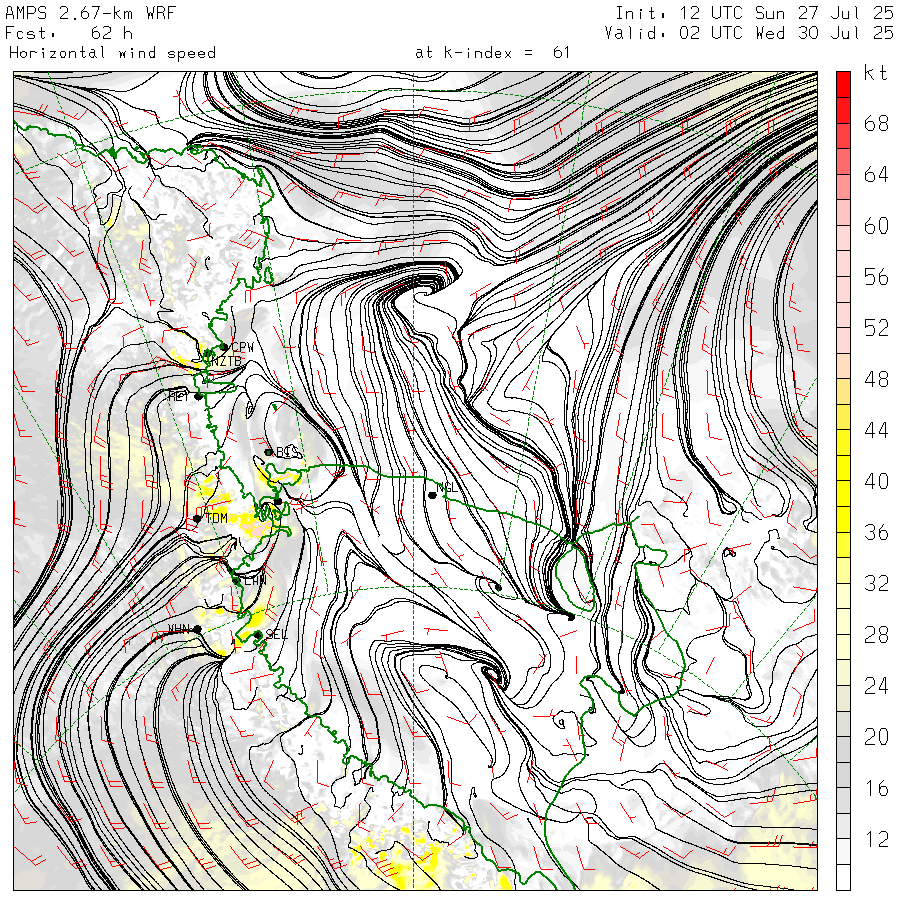The height and width of the screenshot is (900, 900).
Task: Click the '64' color bar scale label
Action: (876, 174)
